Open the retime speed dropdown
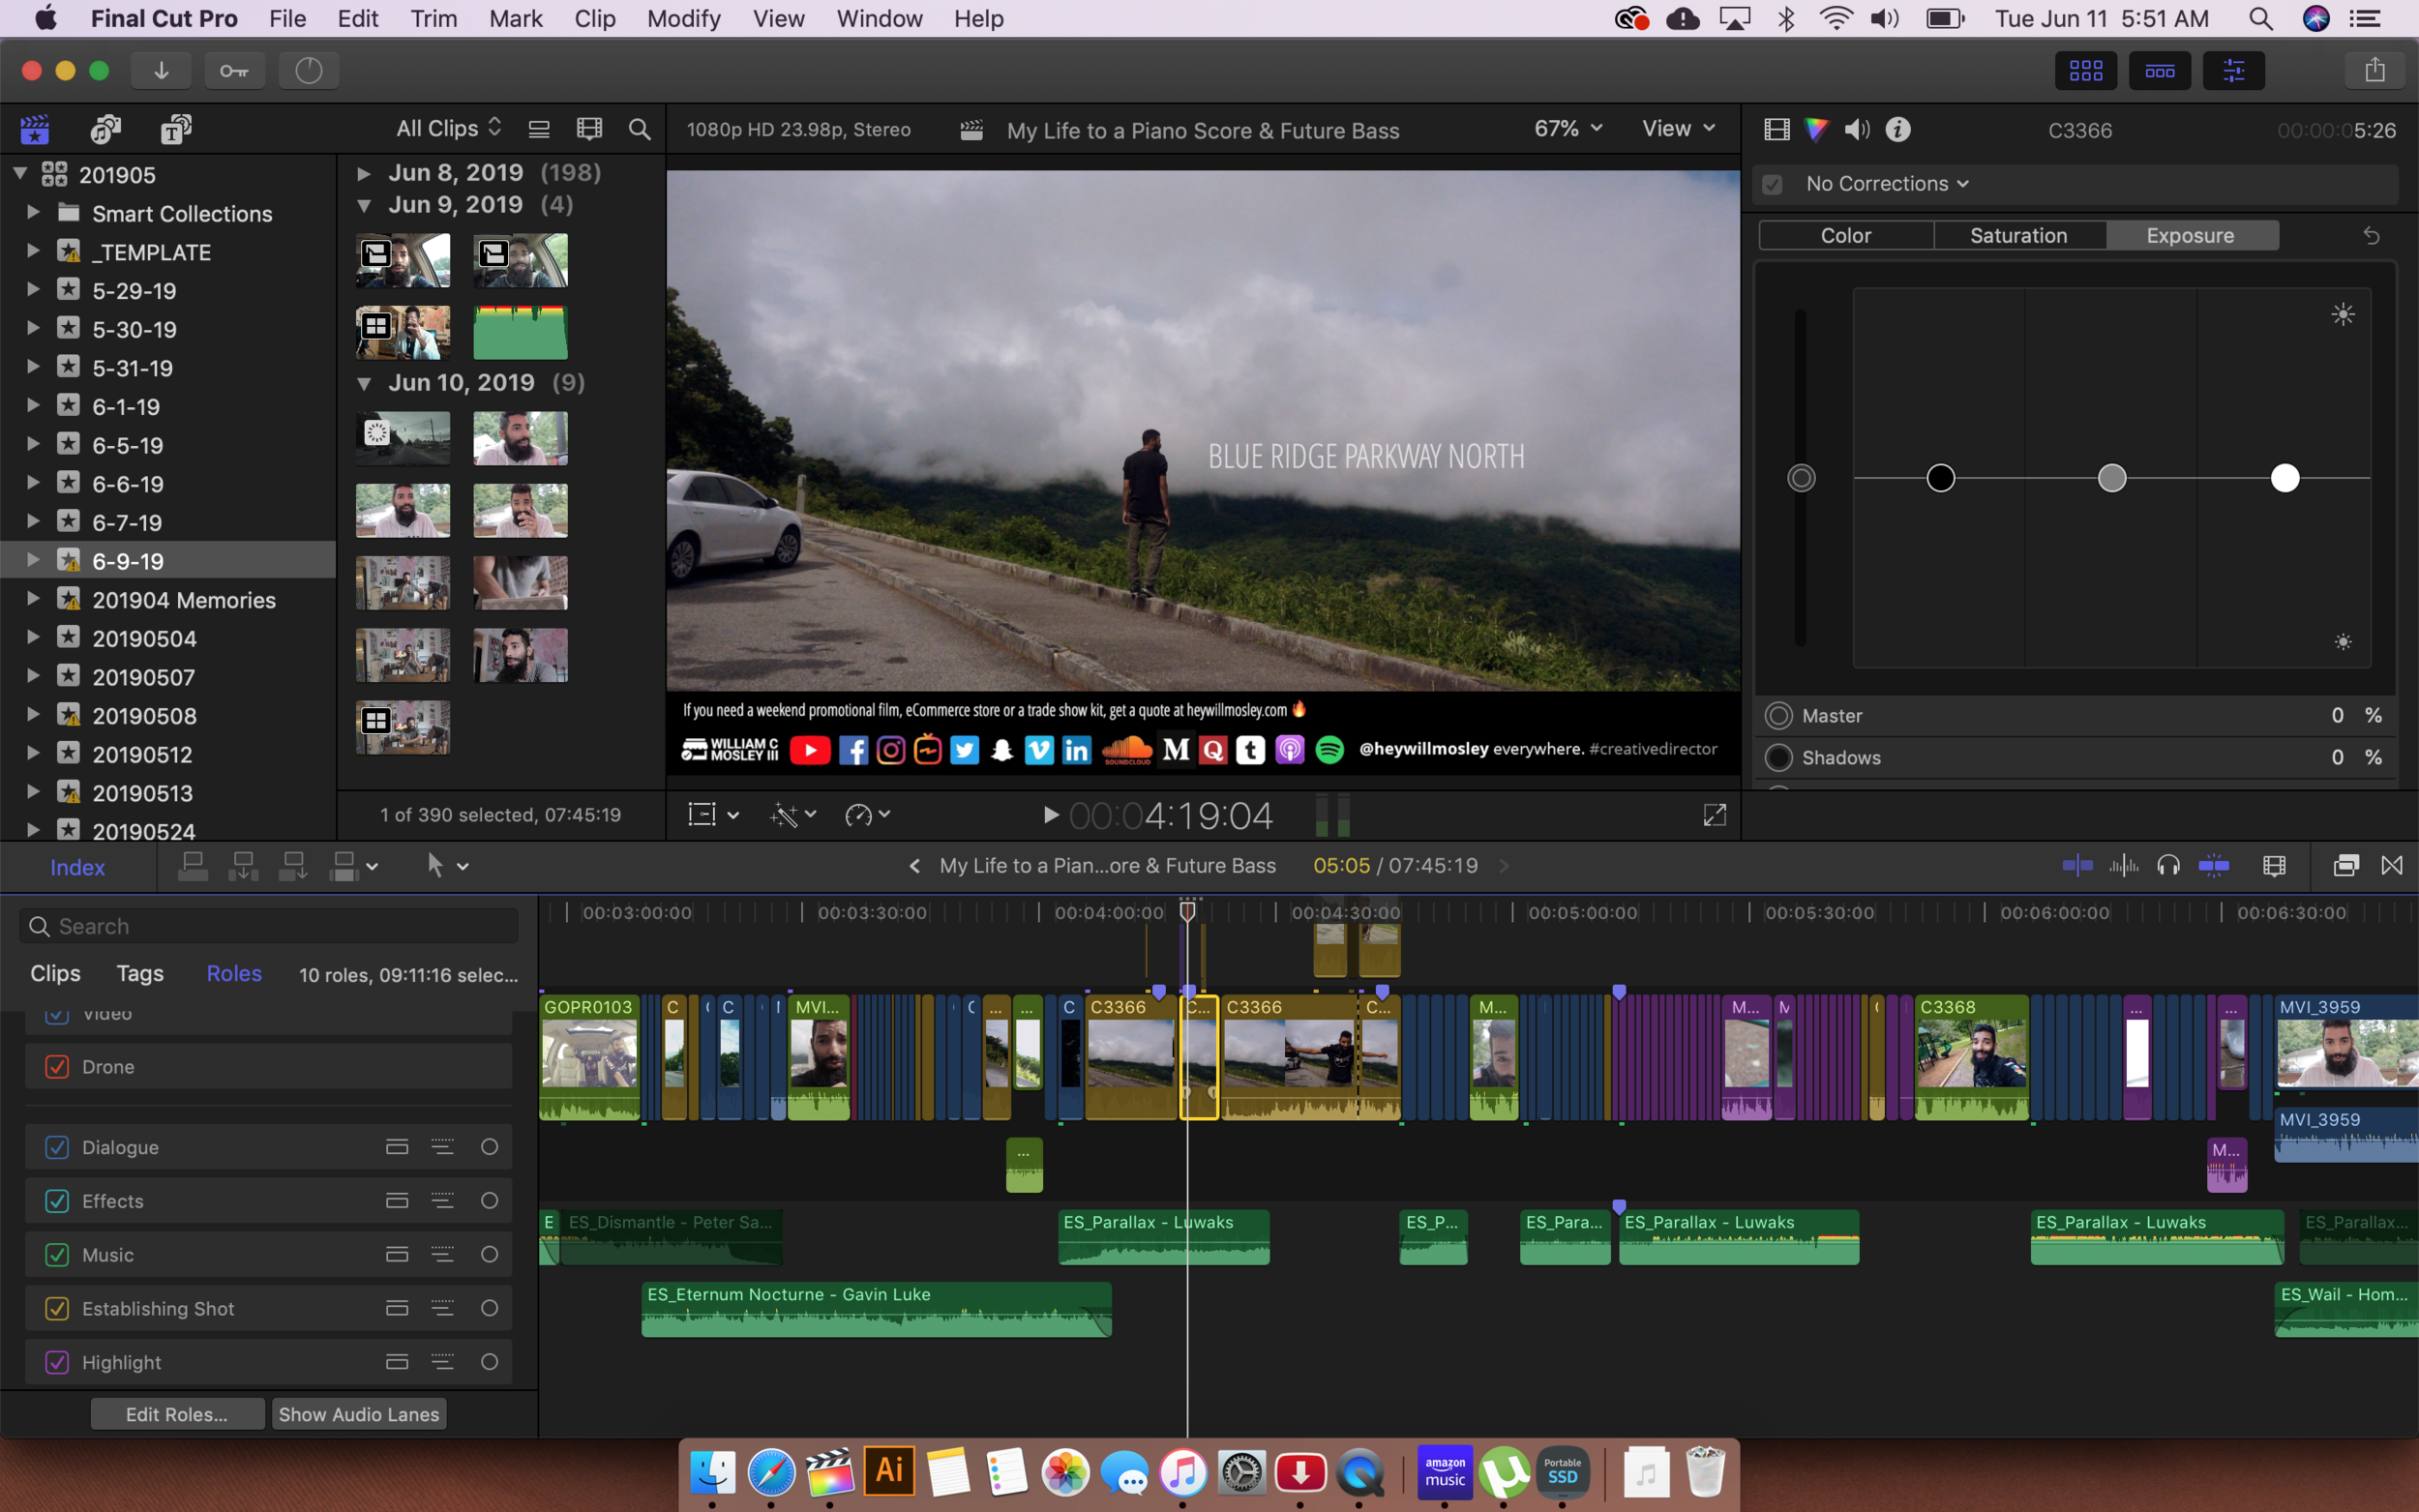The height and width of the screenshot is (1512, 2419). tap(866, 815)
